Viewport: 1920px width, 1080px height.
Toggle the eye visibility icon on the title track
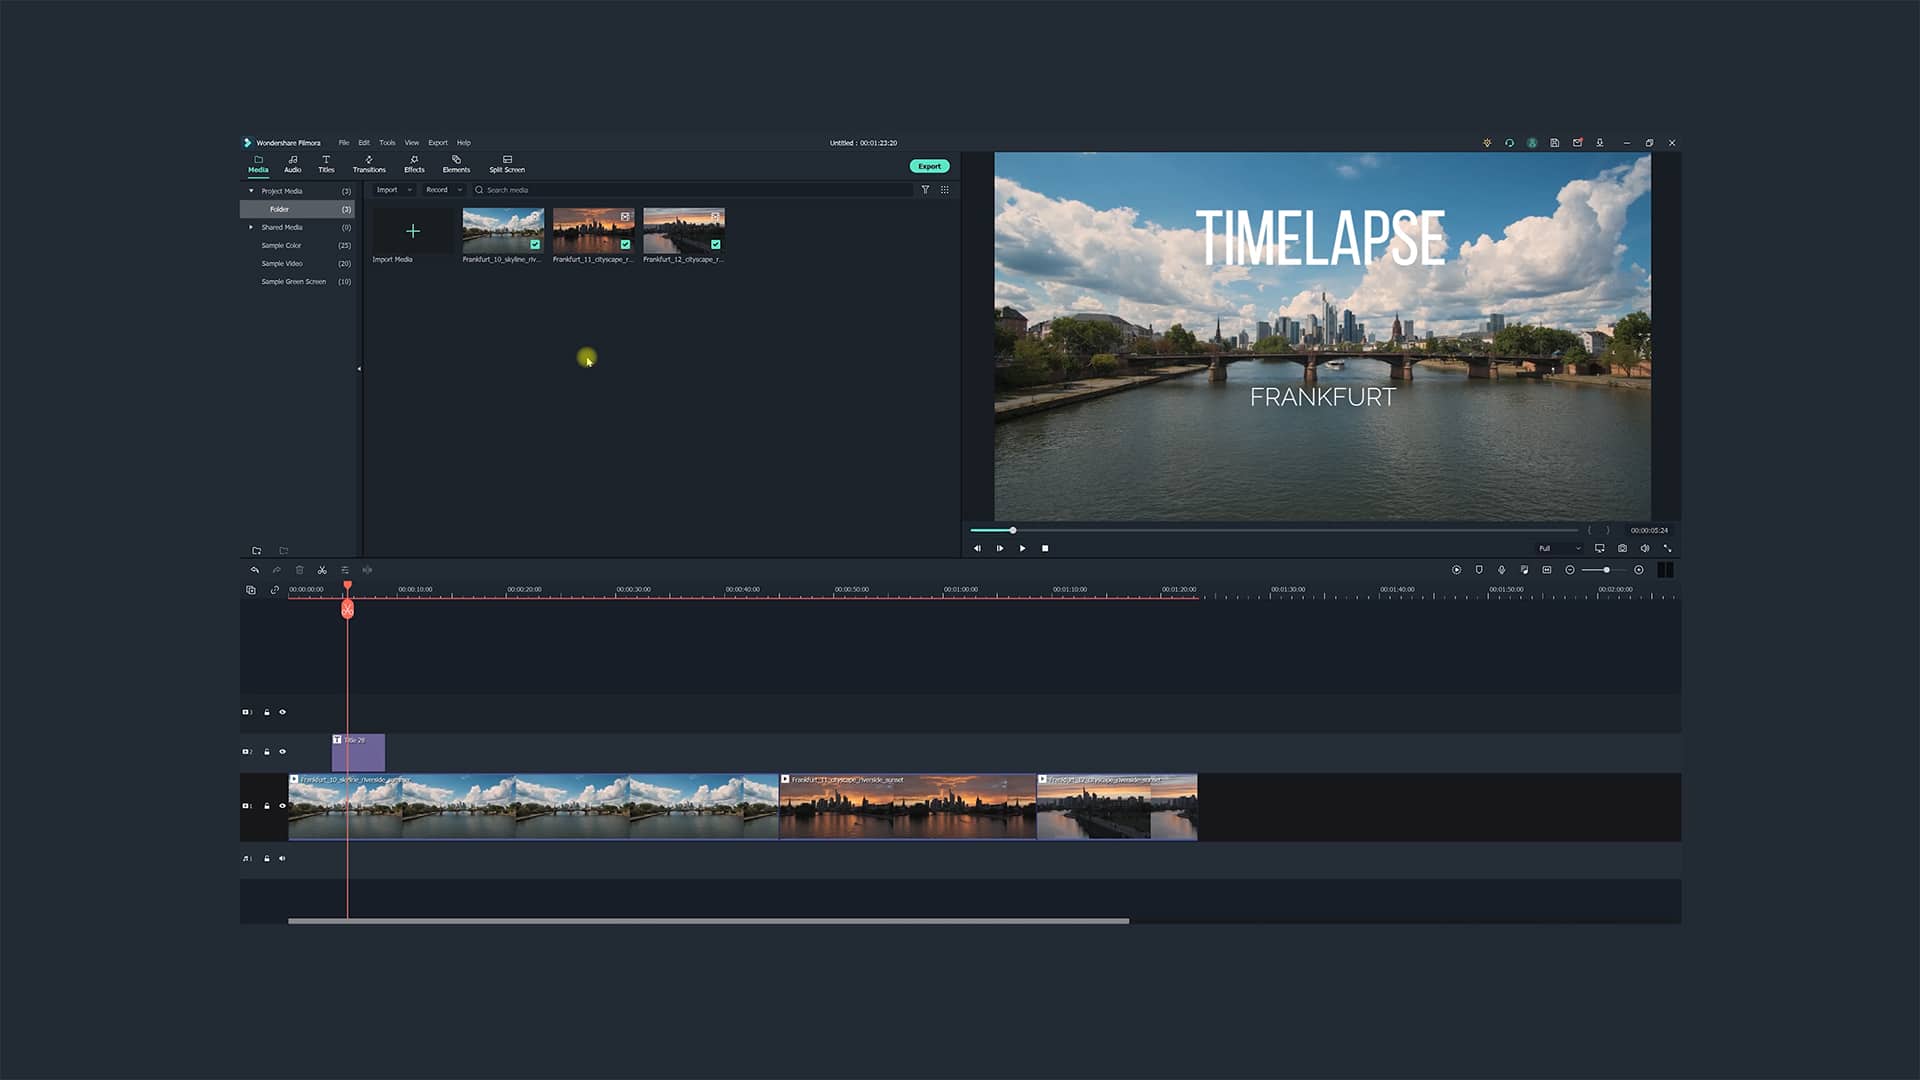click(x=283, y=751)
